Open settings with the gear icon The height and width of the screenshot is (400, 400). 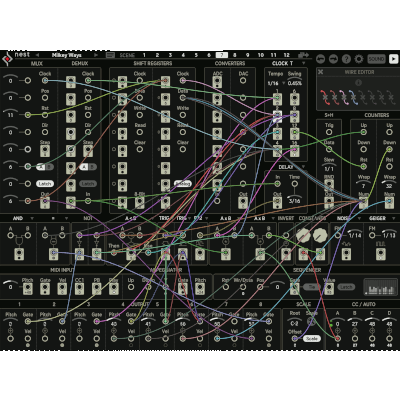pyautogui.click(x=359, y=59)
